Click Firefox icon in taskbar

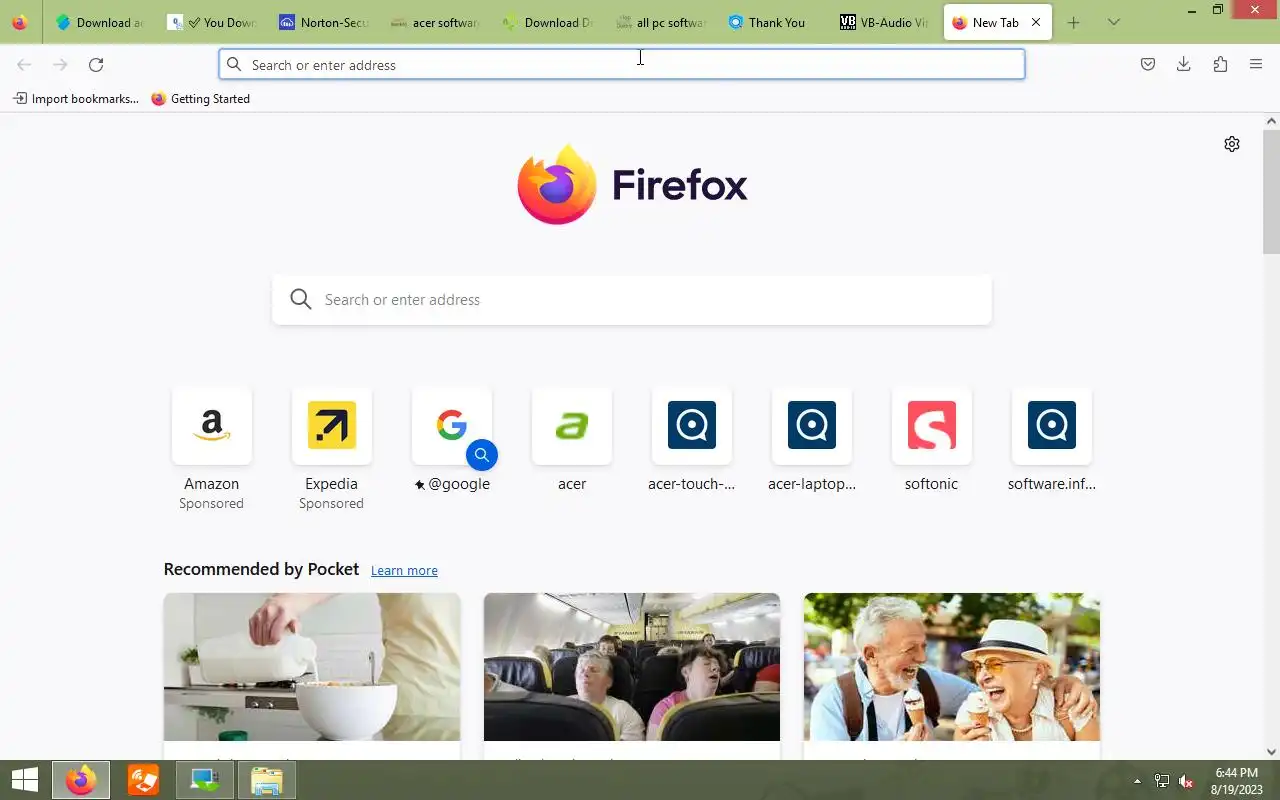pyautogui.click(x=81, y=780)
